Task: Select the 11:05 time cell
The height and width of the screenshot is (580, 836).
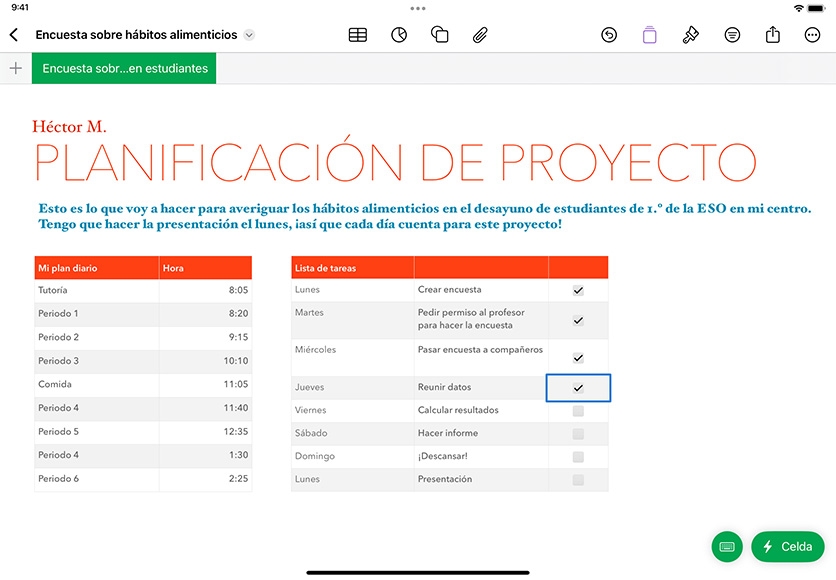Action: click(x=205, y=384)
